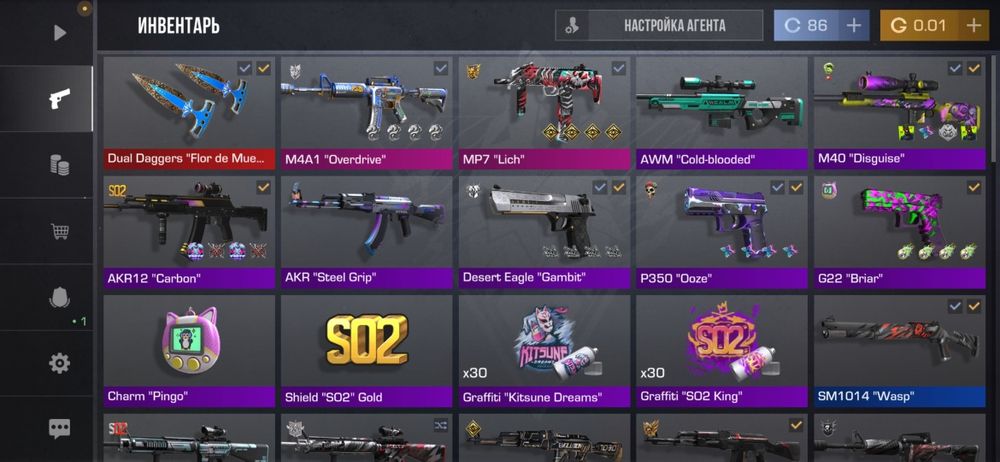Viewport: 1000px width, 462px height.
Task: Open the shopping cart store icon
Action: tap(59, 231)
